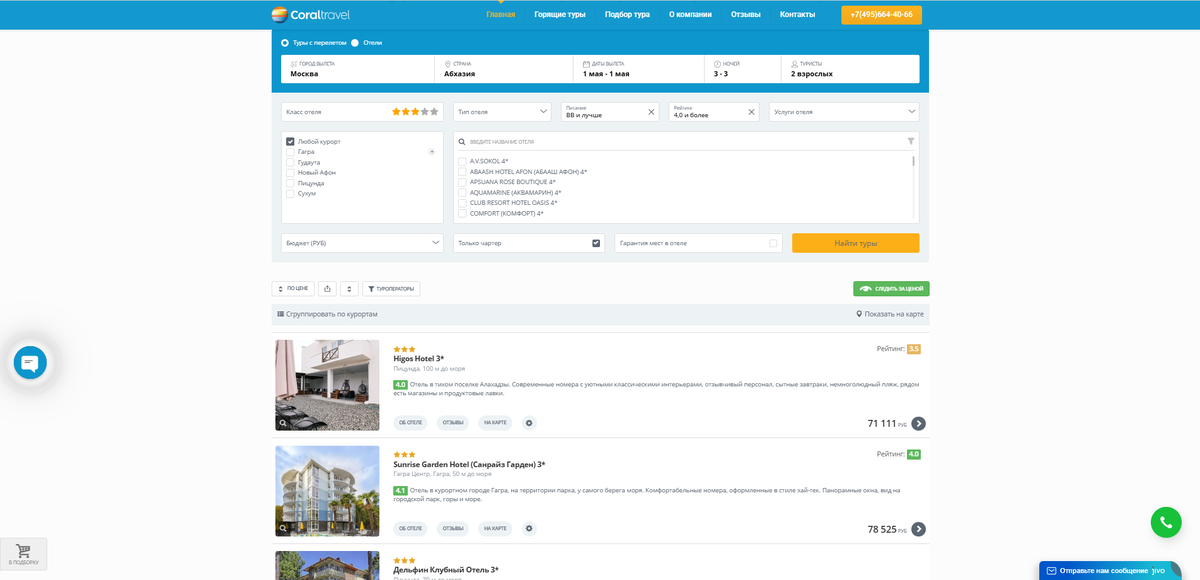Switch to the Отзывы tab on Higos Hotel
The width and height of the screenshot is (1200, 580).
(x=451, y=423)
